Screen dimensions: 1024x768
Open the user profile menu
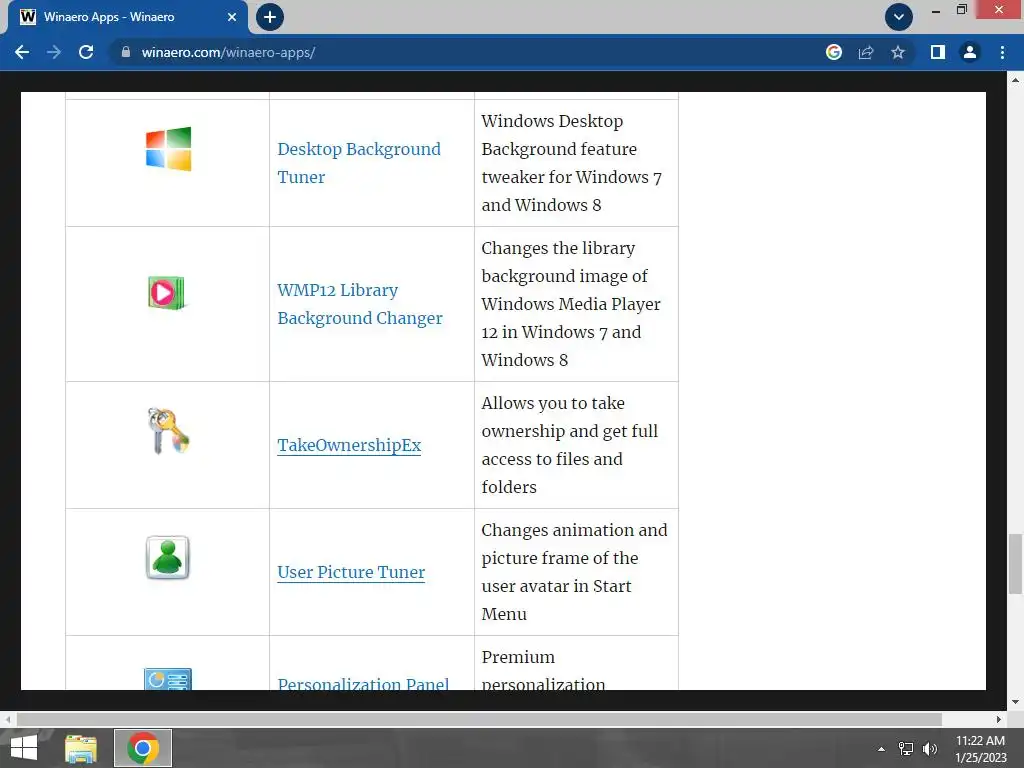(970, 52)
